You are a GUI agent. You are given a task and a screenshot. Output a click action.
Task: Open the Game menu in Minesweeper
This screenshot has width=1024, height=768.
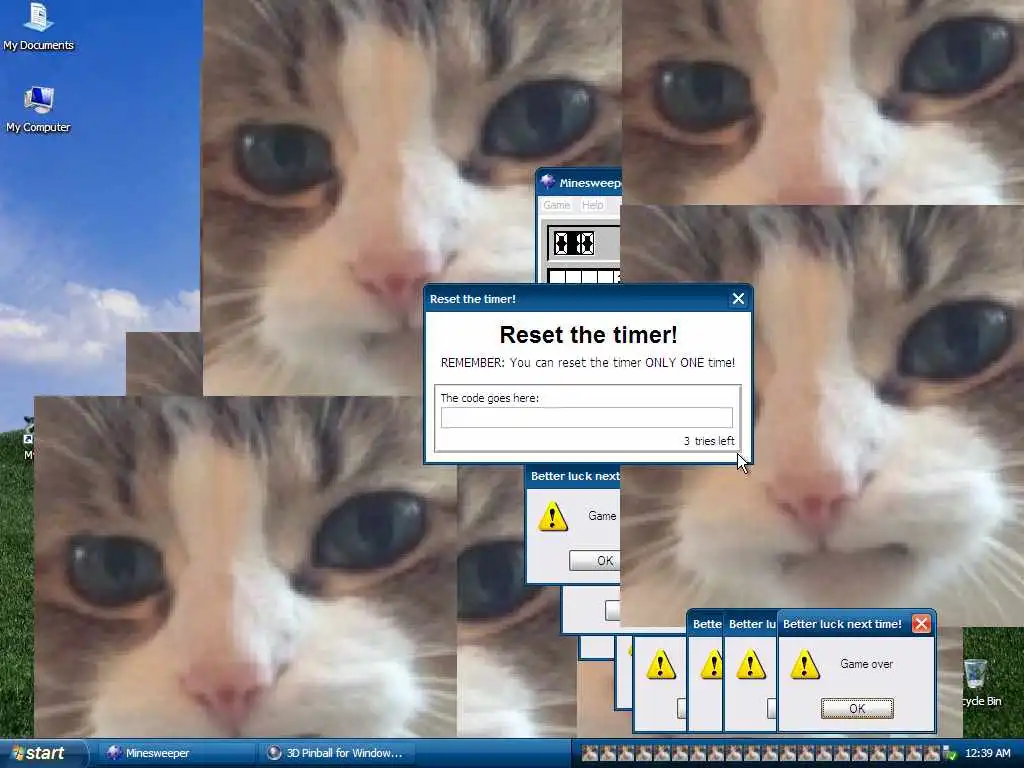[556, 205]
